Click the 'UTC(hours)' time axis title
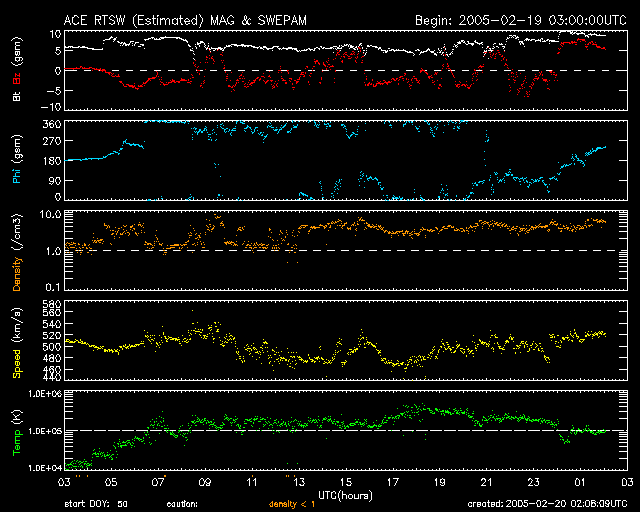Viewport: 640px width, 512px height. [345, 496]
